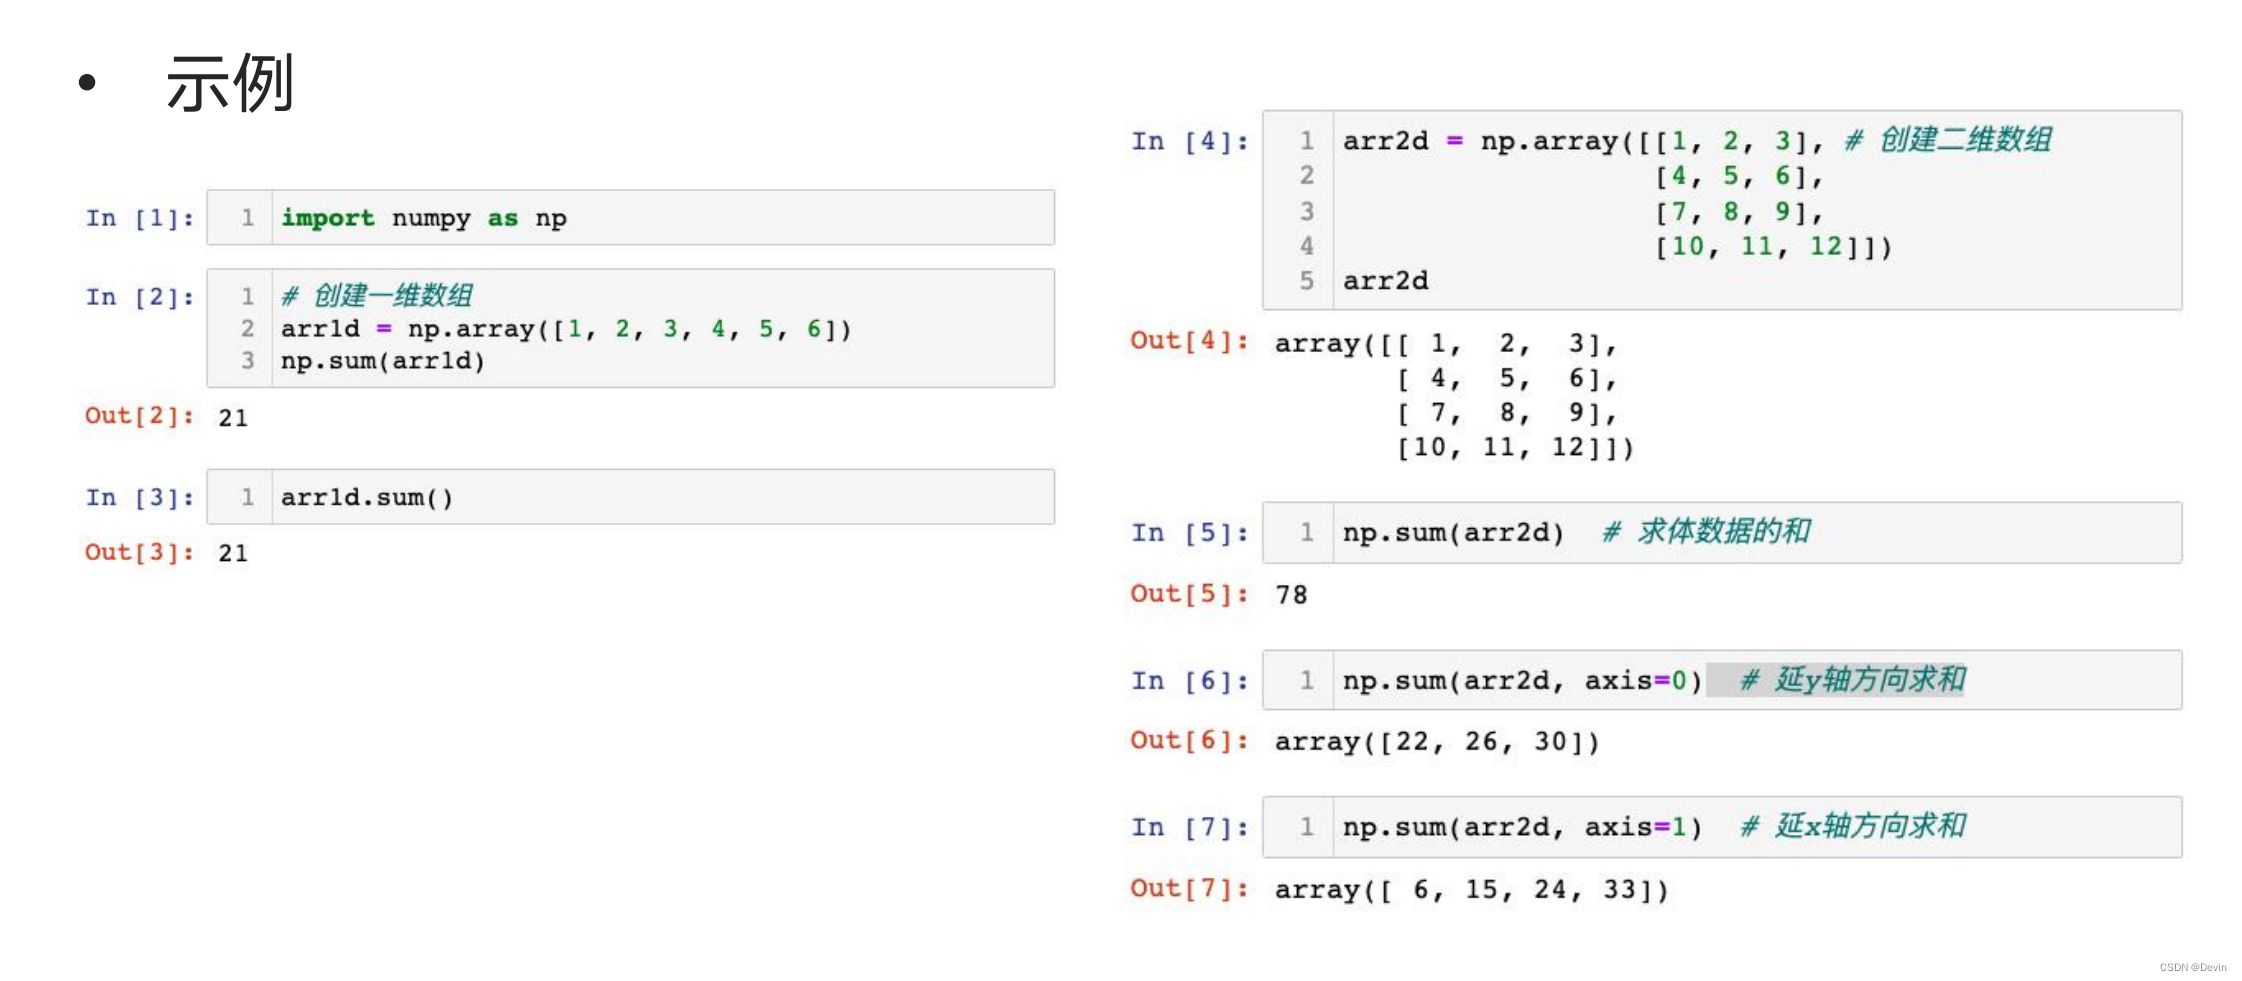The image size is (2242, 981).
Task: Click the arr2d line 5 in cell 4
Action: click(1385, 281)
